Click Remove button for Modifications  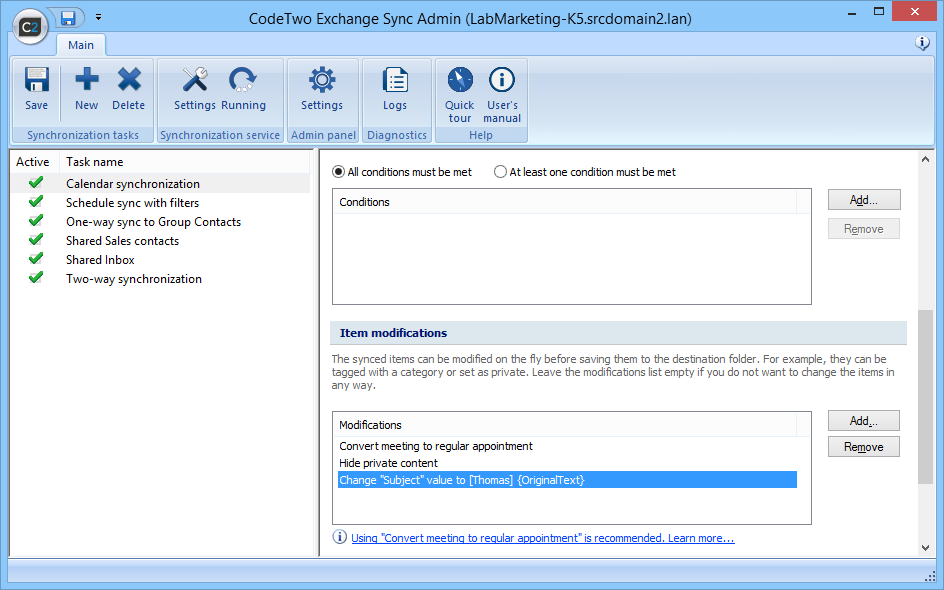[x=864, y=447]
